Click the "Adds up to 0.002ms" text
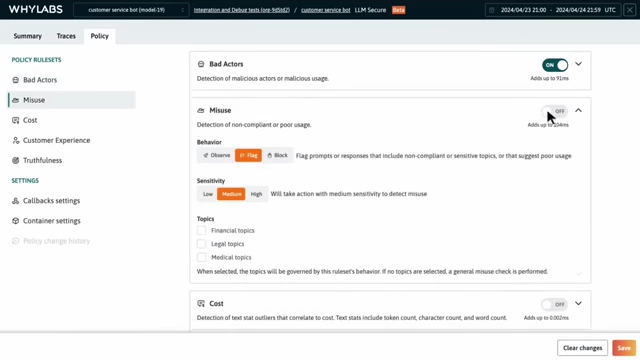 [x=546, y=318]
